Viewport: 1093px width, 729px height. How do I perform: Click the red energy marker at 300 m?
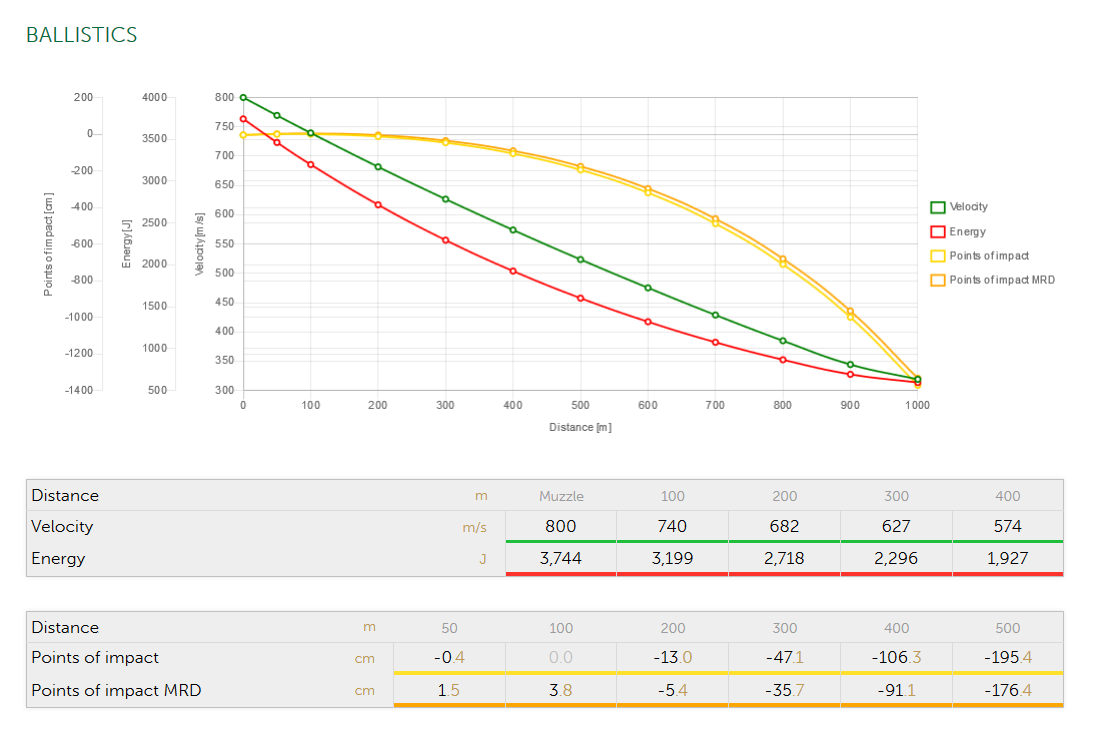click(445, 240)
